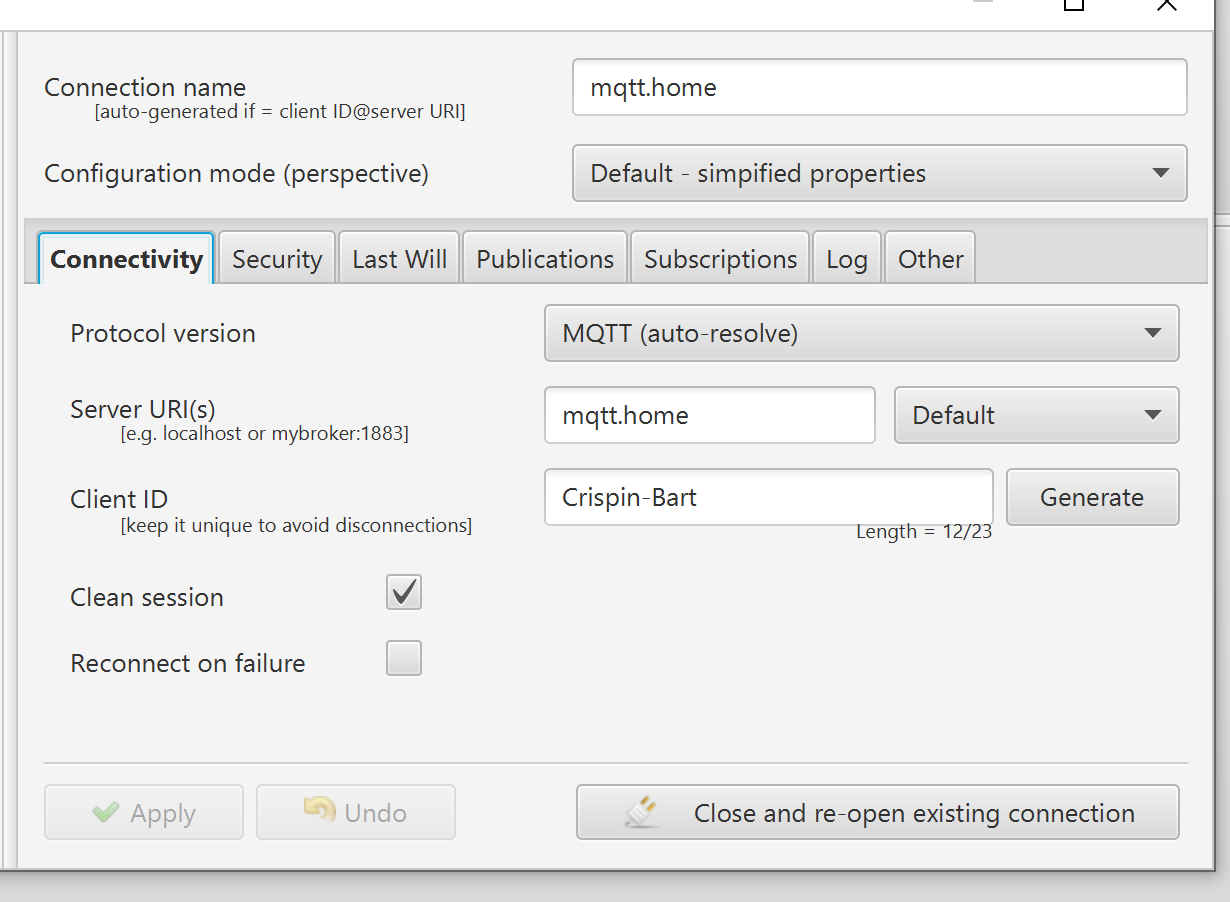Switch to the Security tab
This screenshot has width=1230, height=902.
pos(277,259)
